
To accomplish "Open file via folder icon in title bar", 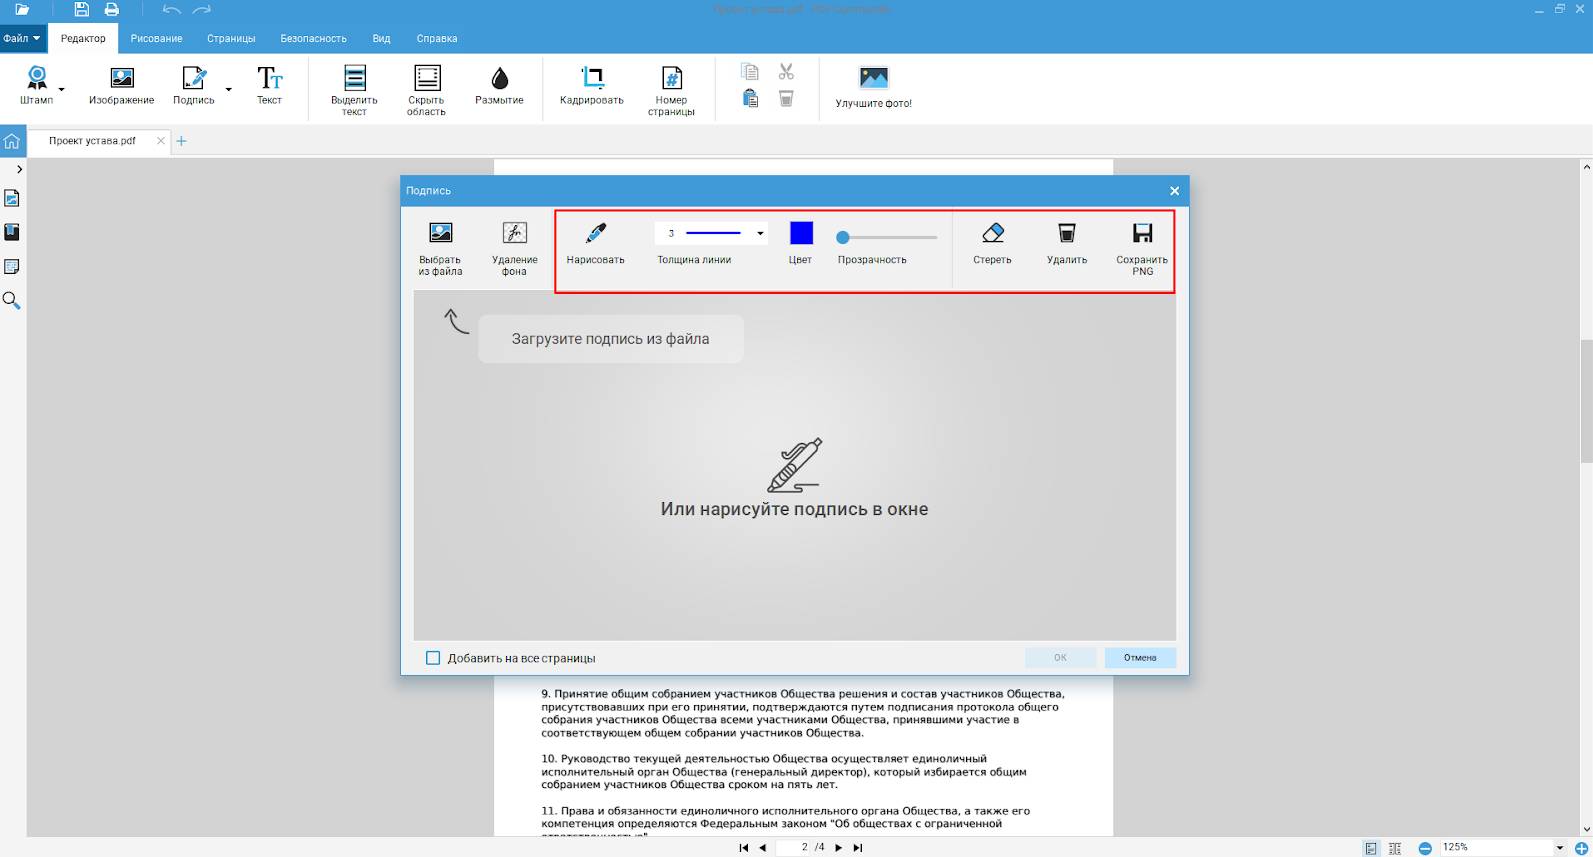I will tap(22, 10).
